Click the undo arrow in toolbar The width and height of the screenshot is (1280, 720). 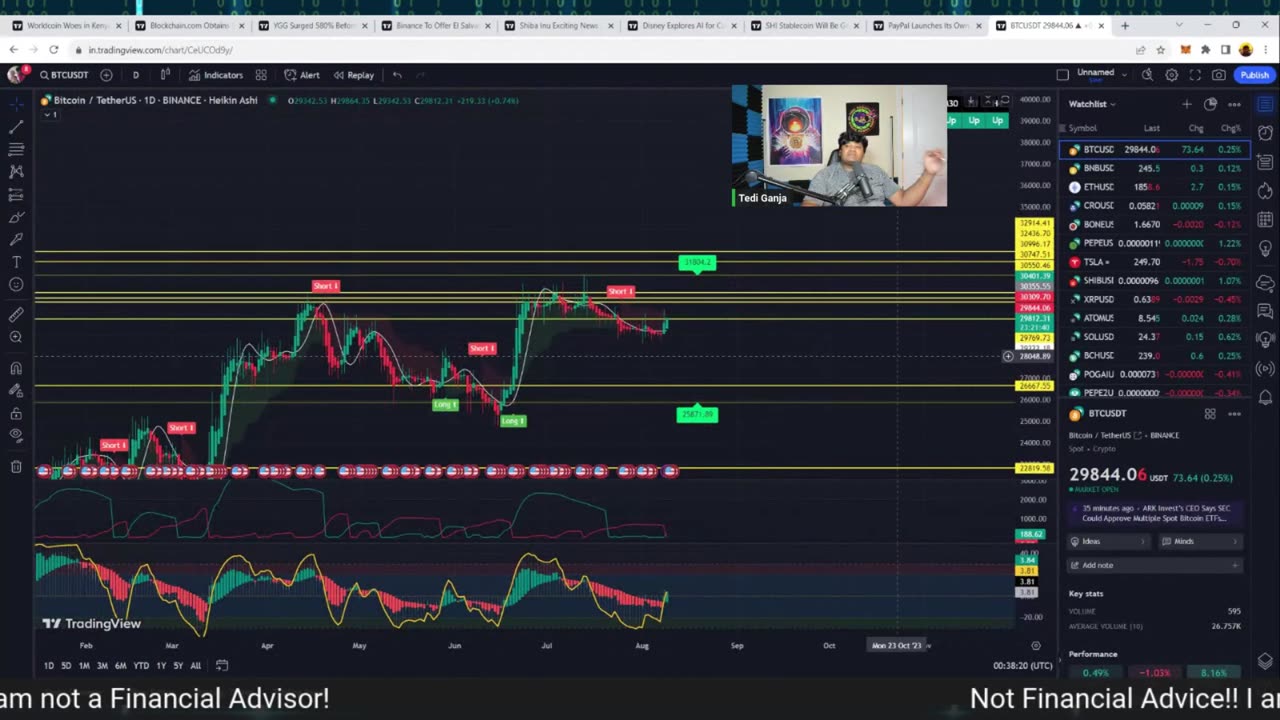pos(397,75)
